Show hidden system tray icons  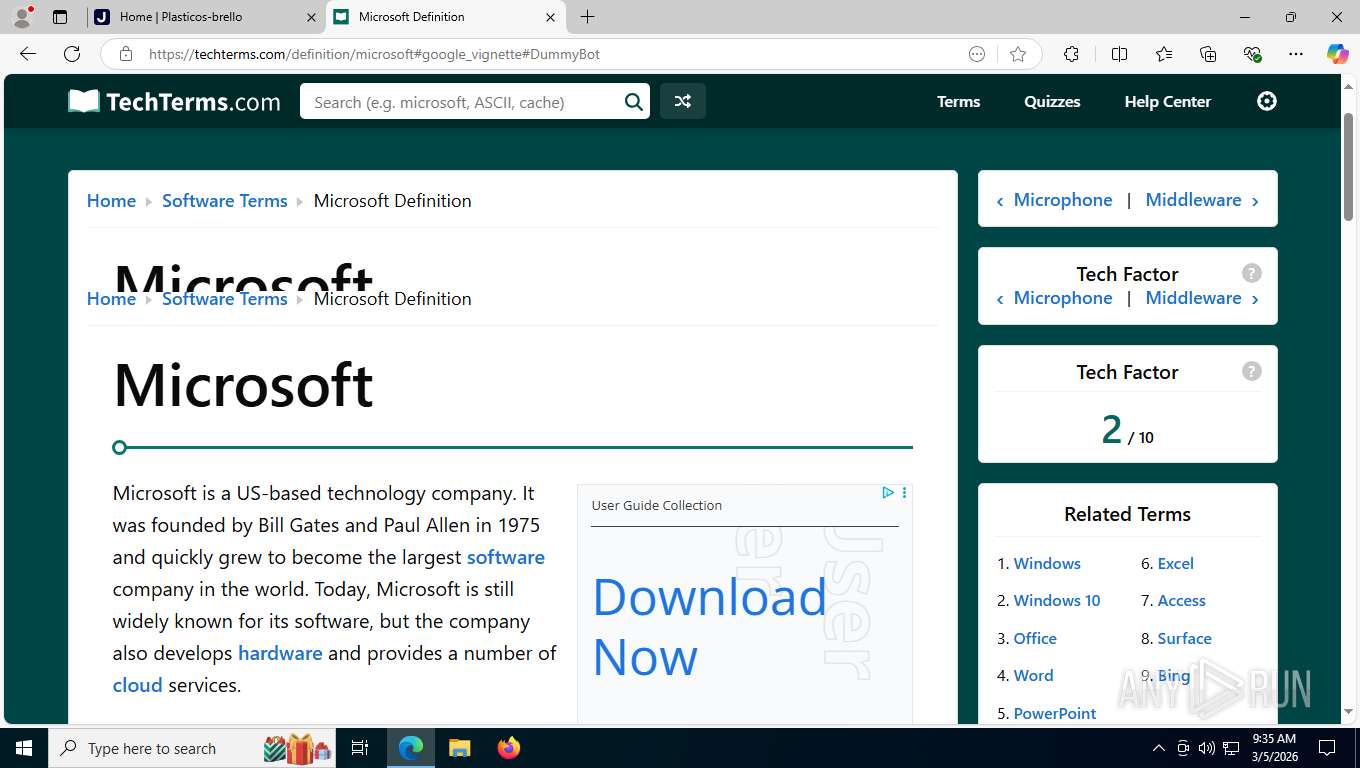tap(1159, 748)
